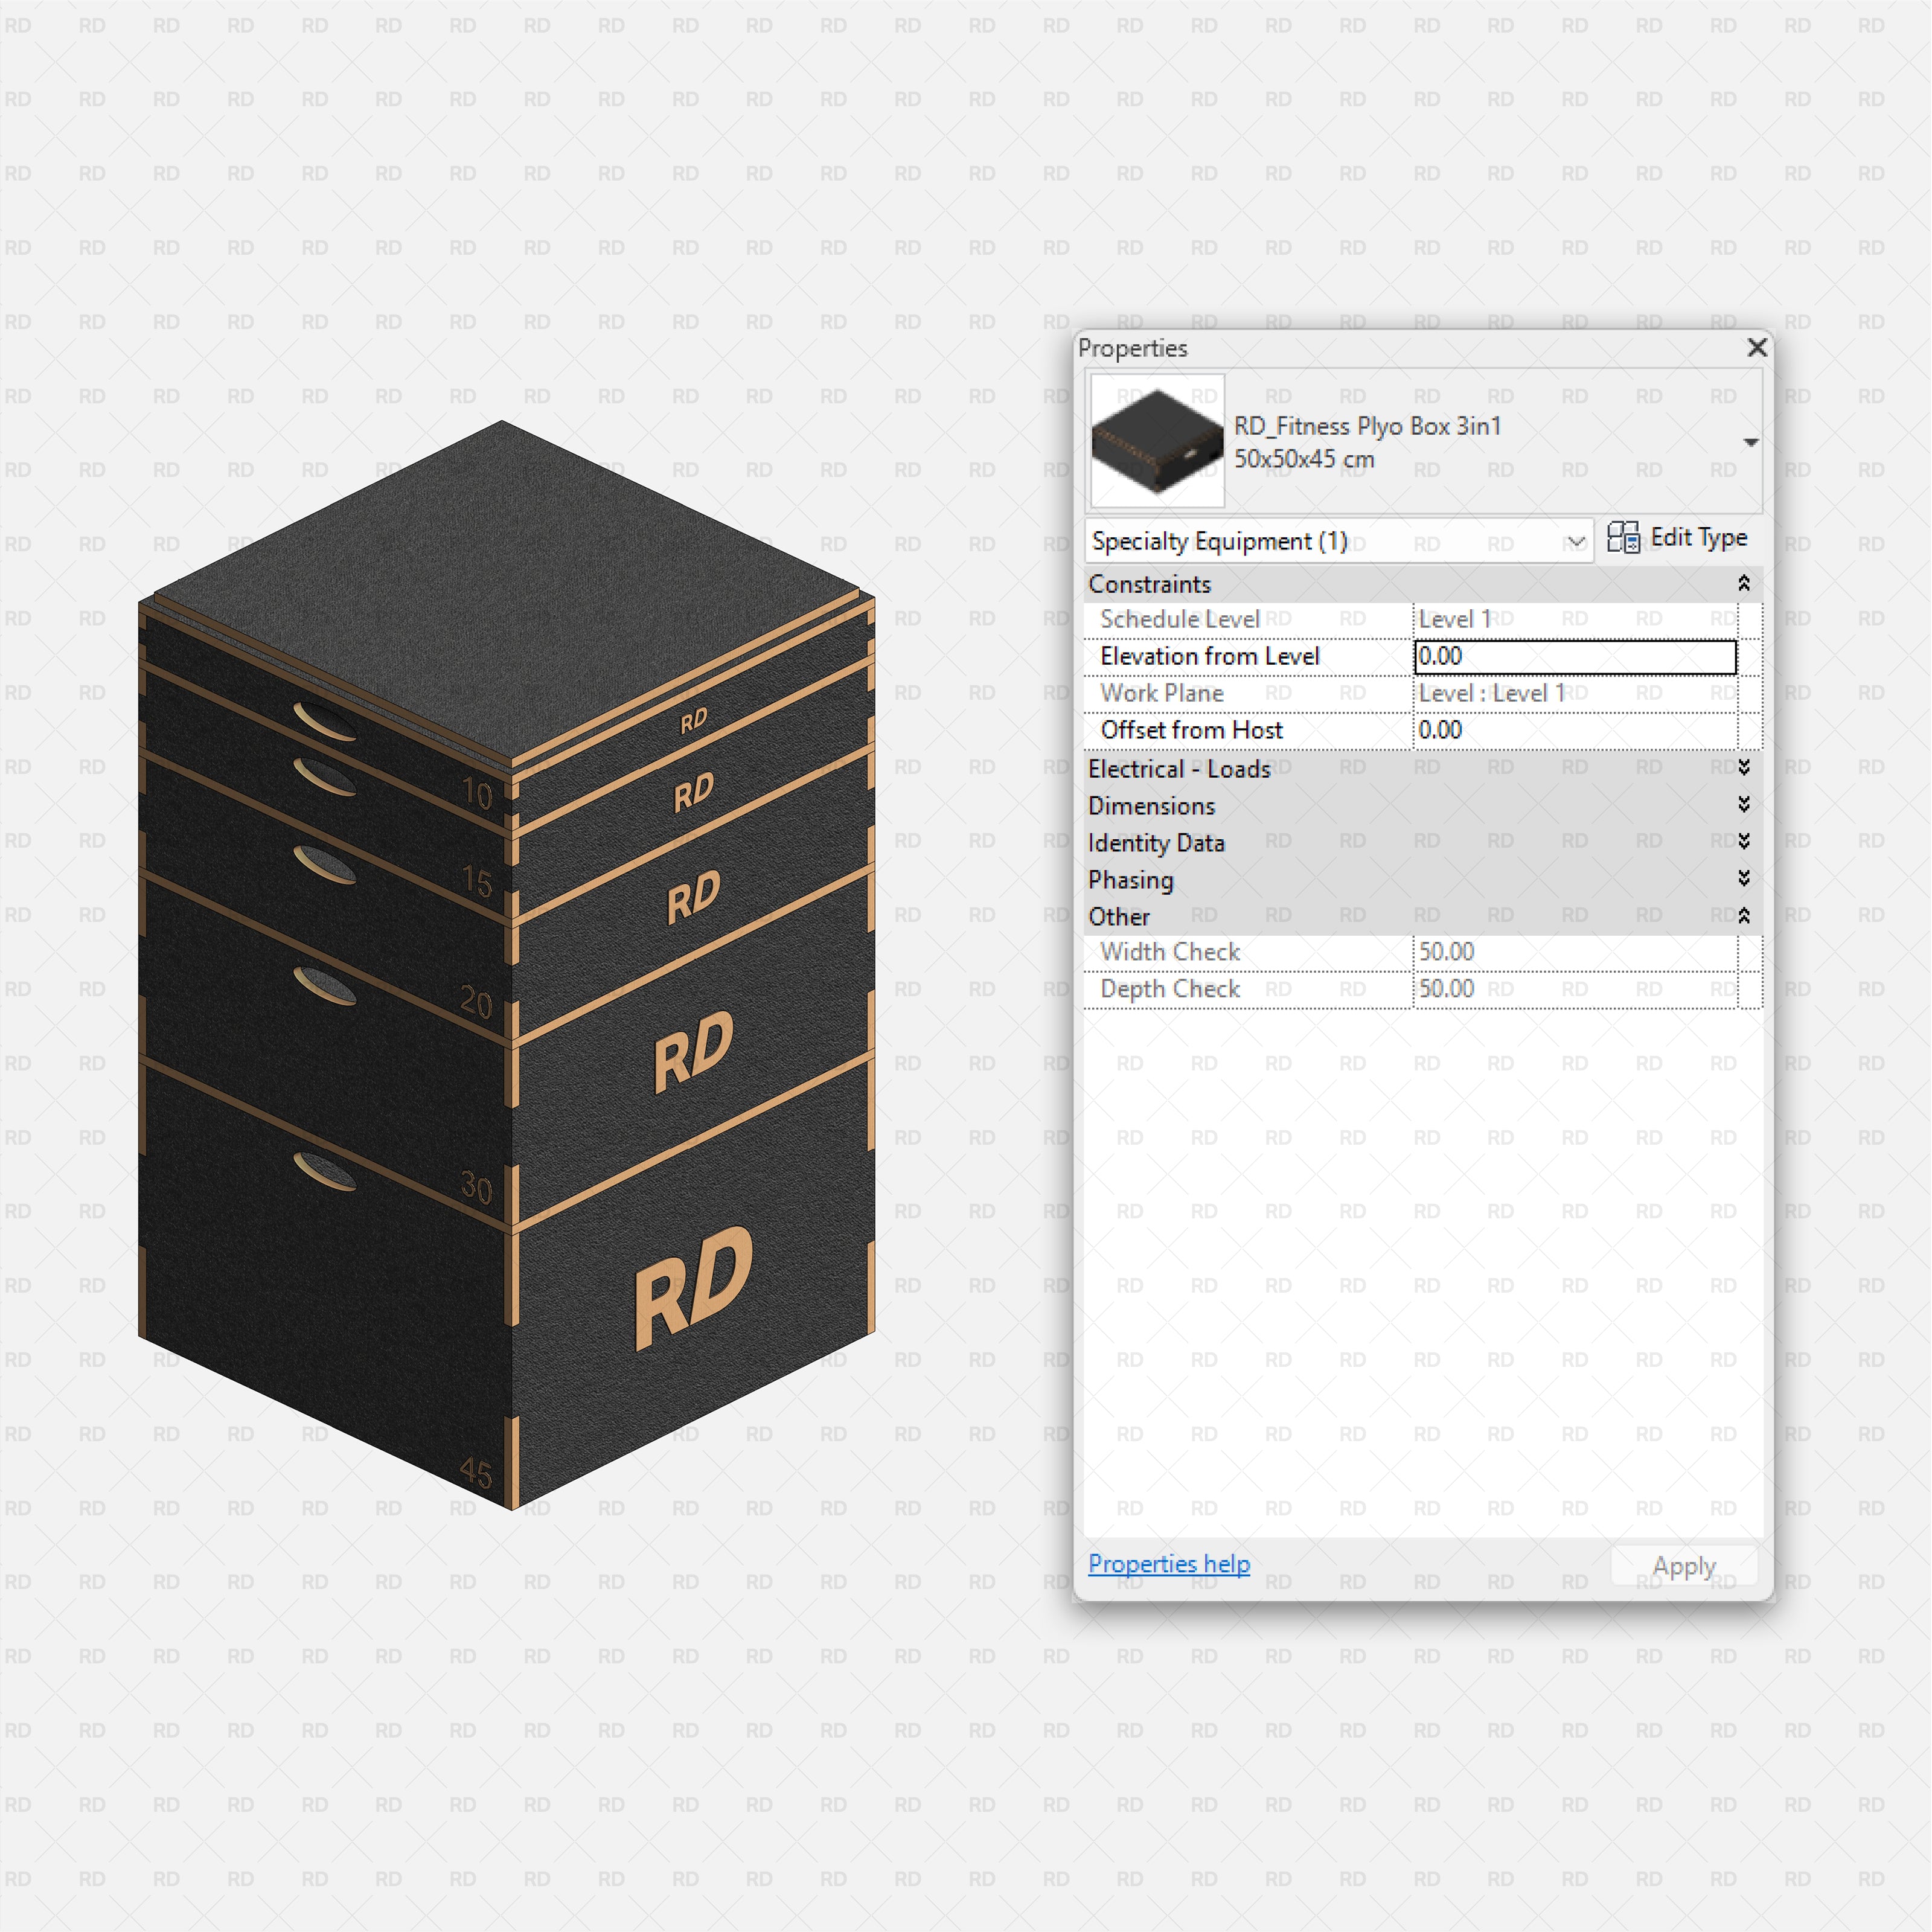The image size is (1932, 1932).
Task: Collapse the Constraints section
Action: click(1744, 583)
